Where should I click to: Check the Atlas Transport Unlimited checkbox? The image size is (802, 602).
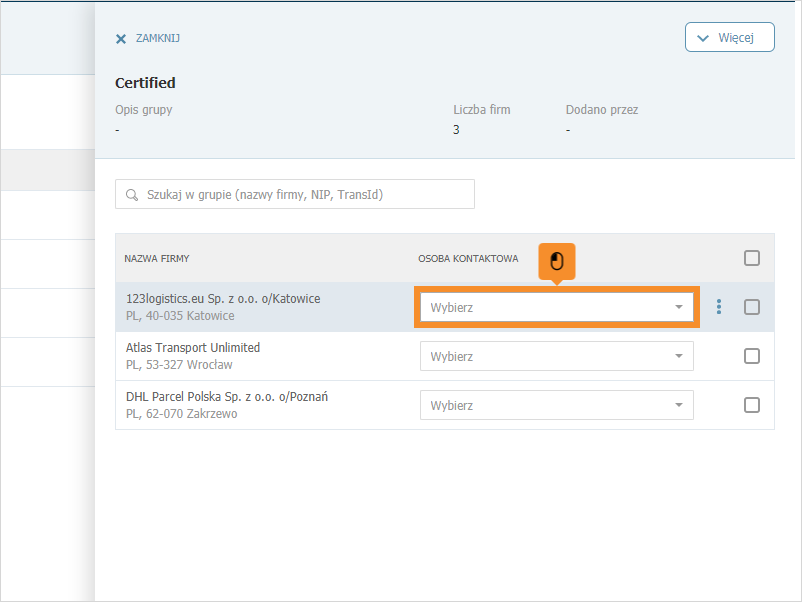point(751,356)
